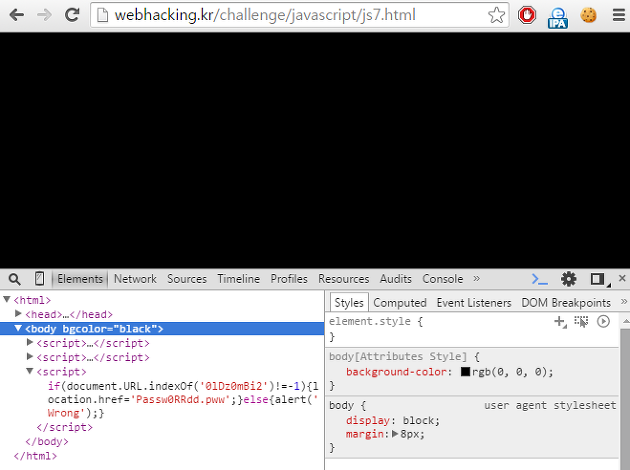Close the DevTools panel
This screenshot has height=470, width=630.
point(622,278)
